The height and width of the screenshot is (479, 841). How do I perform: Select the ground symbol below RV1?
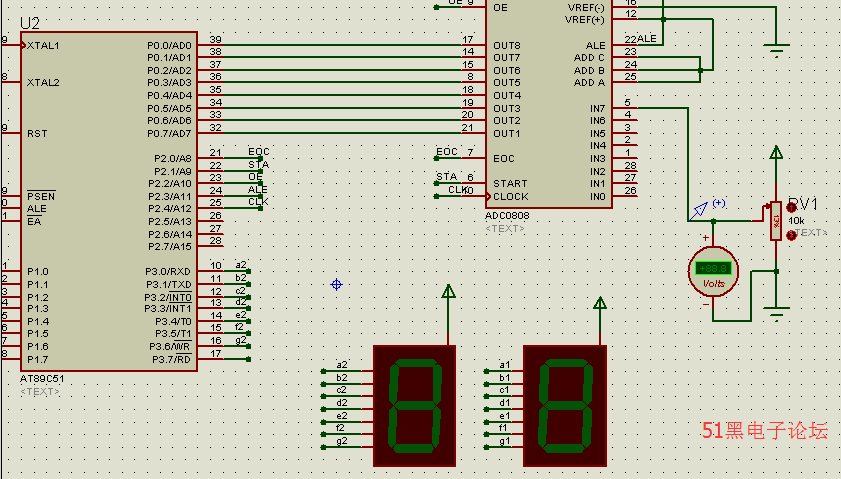tap(776, 314)
